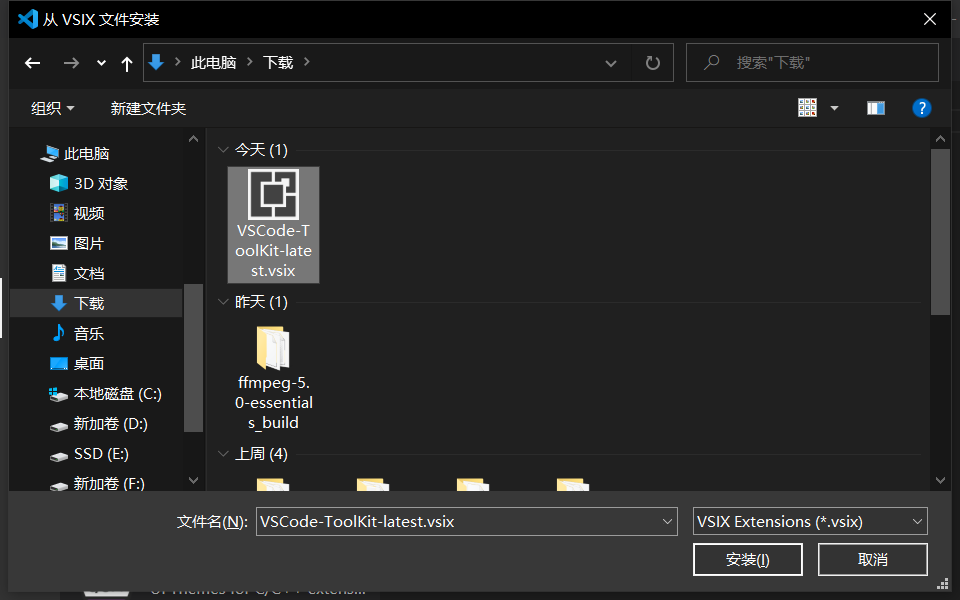
Task: Click the 此电脑 computer icon
Action: (49, 154)
